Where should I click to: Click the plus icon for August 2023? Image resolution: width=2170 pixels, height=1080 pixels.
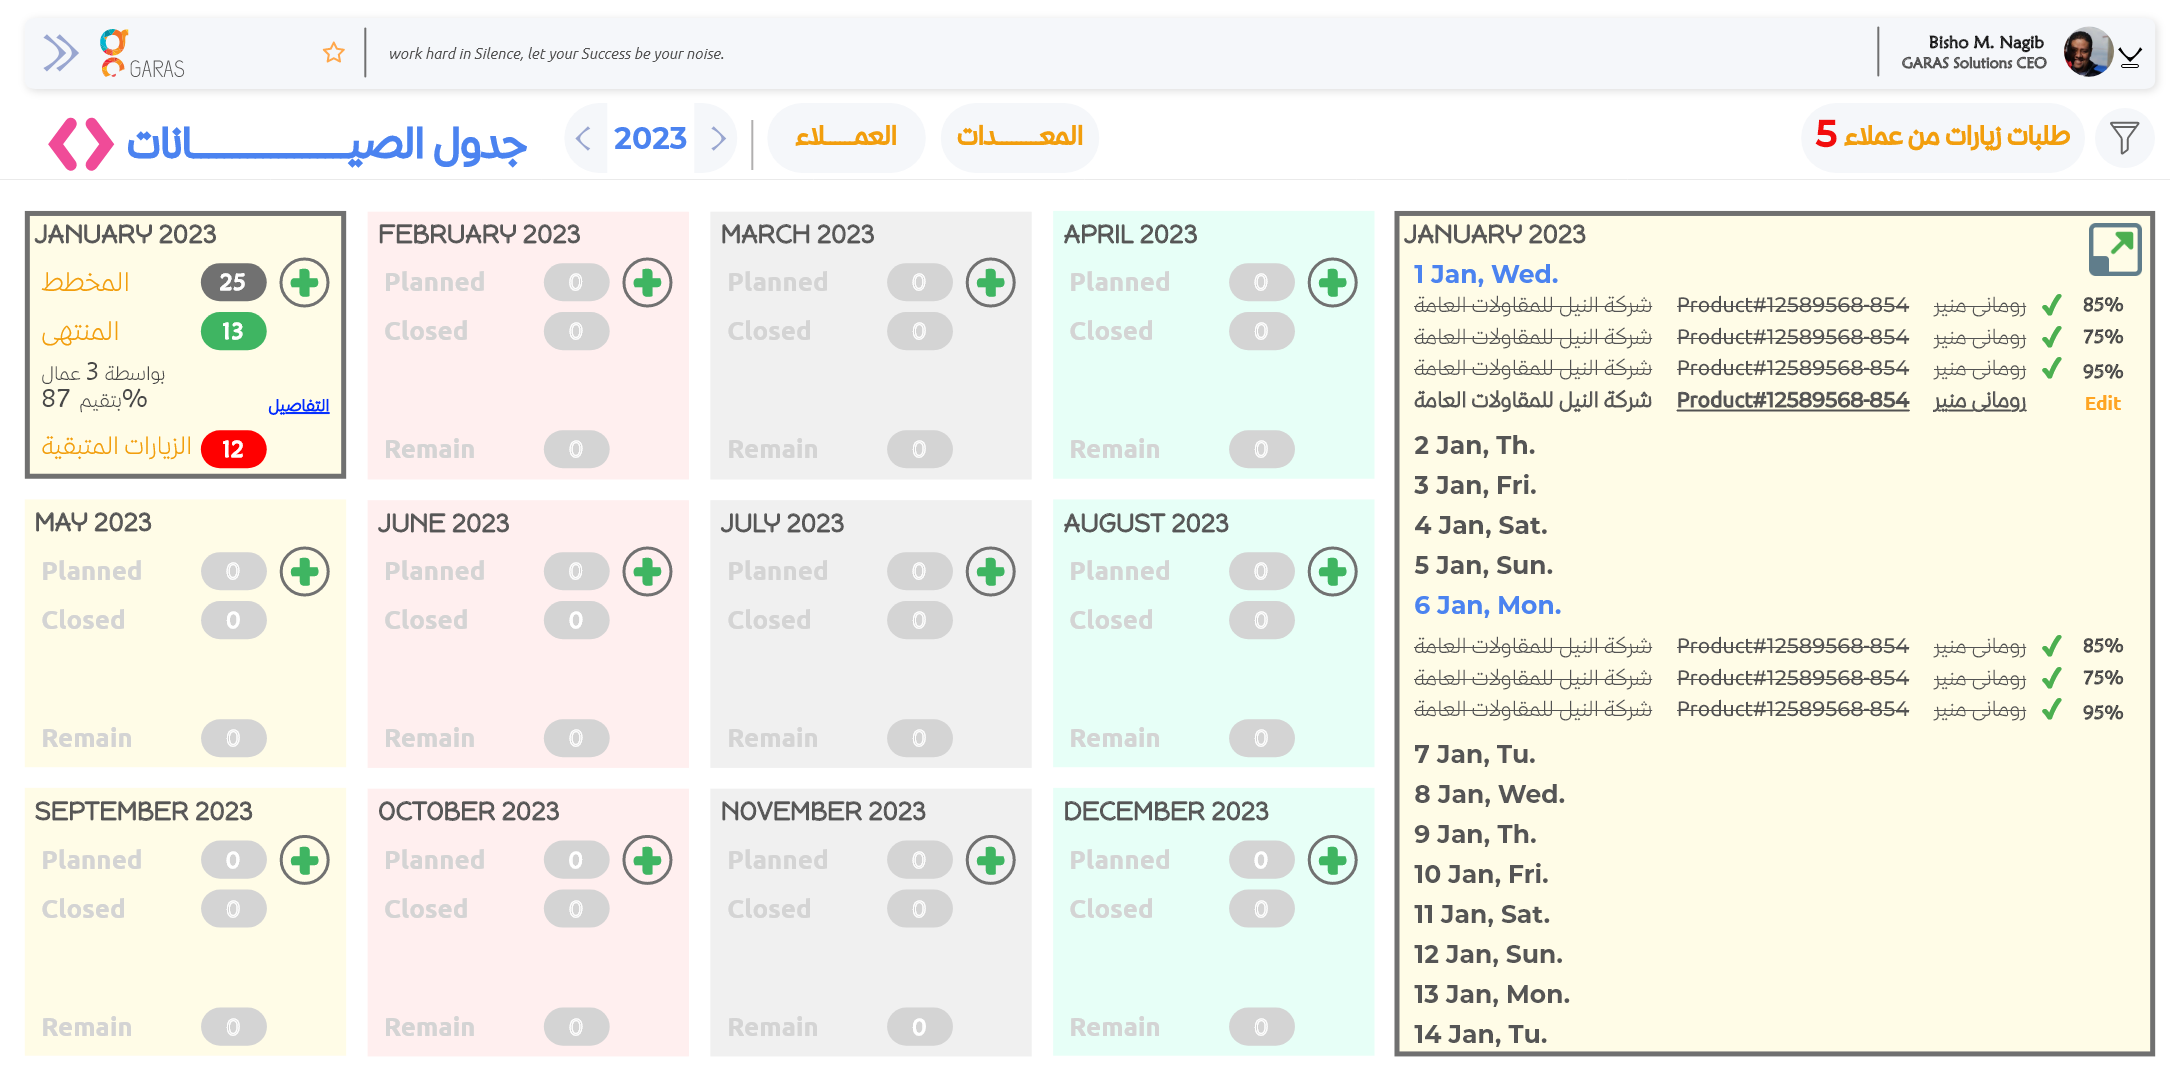click(1332, 572)
